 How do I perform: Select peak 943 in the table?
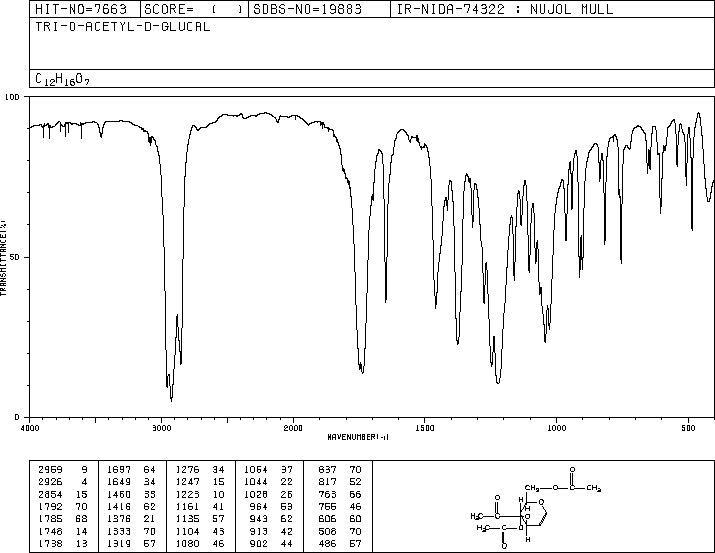click(259, 519)
